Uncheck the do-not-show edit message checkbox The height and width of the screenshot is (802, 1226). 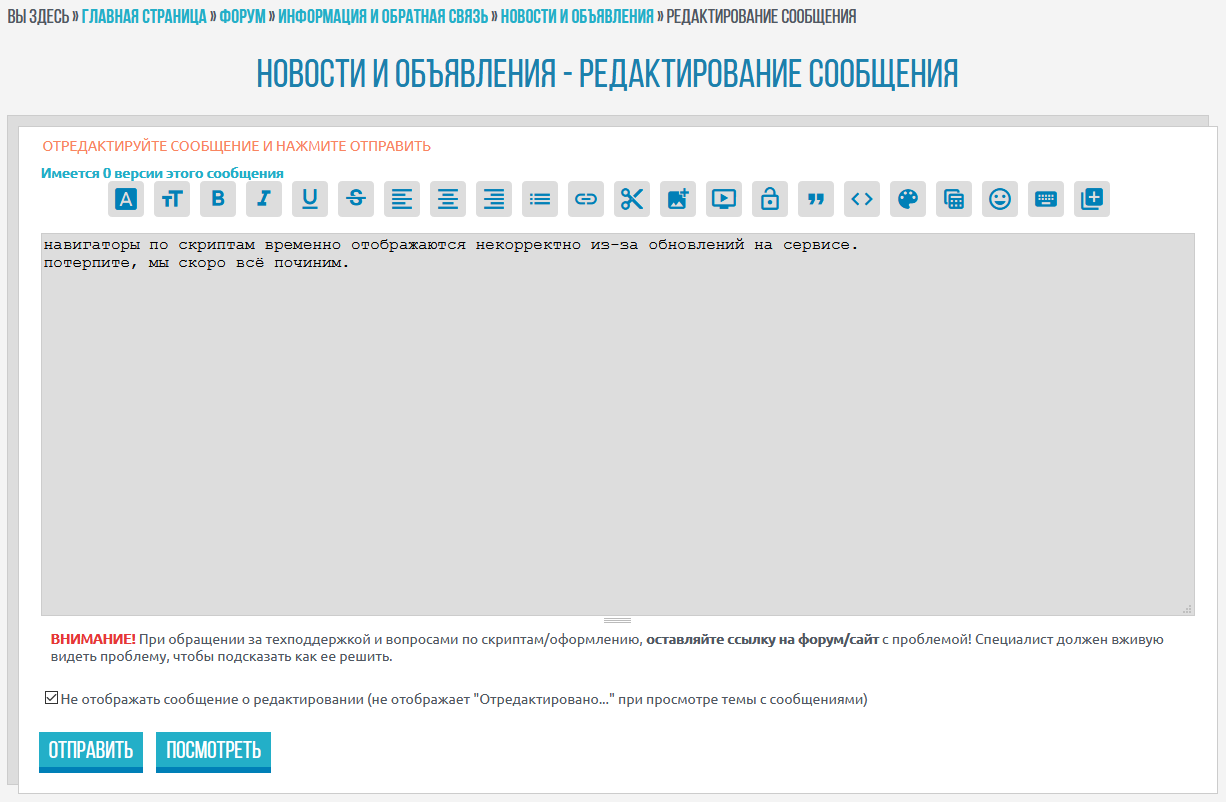51,698
